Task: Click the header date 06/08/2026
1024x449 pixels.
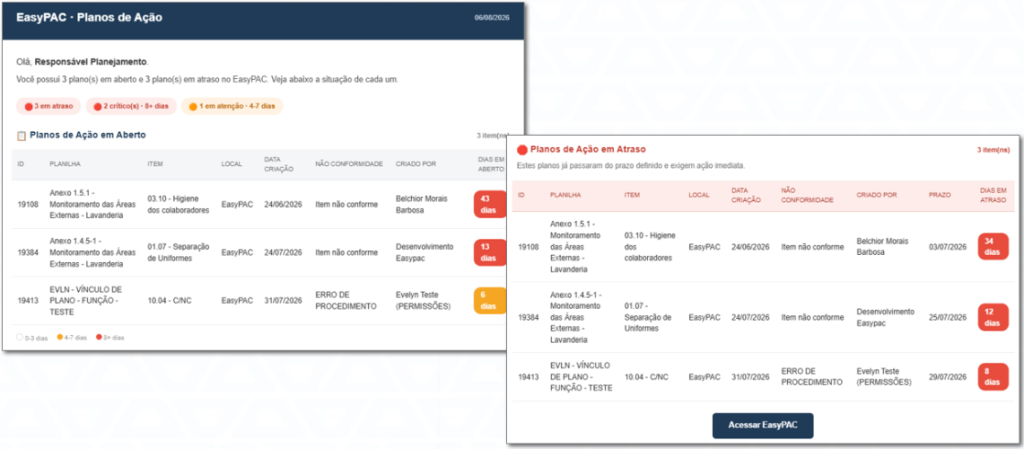Action: (x=491, y=18)
